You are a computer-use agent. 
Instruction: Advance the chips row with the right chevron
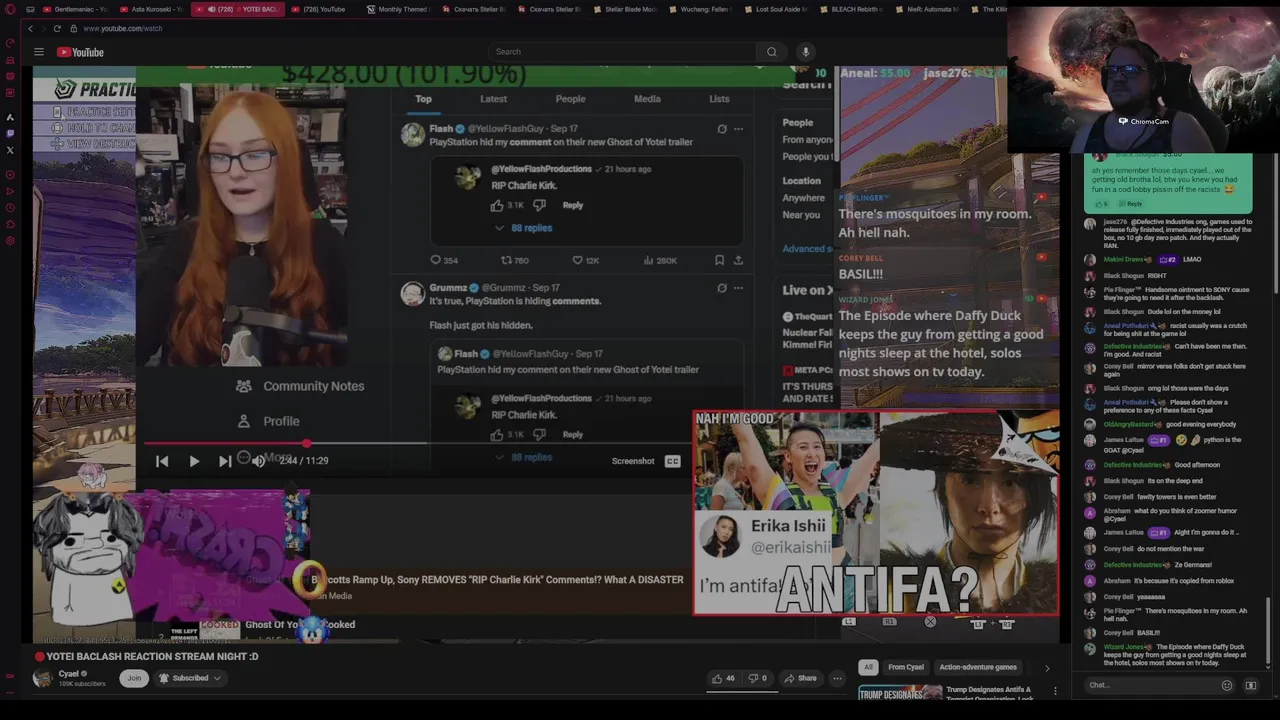(1047, 668)
